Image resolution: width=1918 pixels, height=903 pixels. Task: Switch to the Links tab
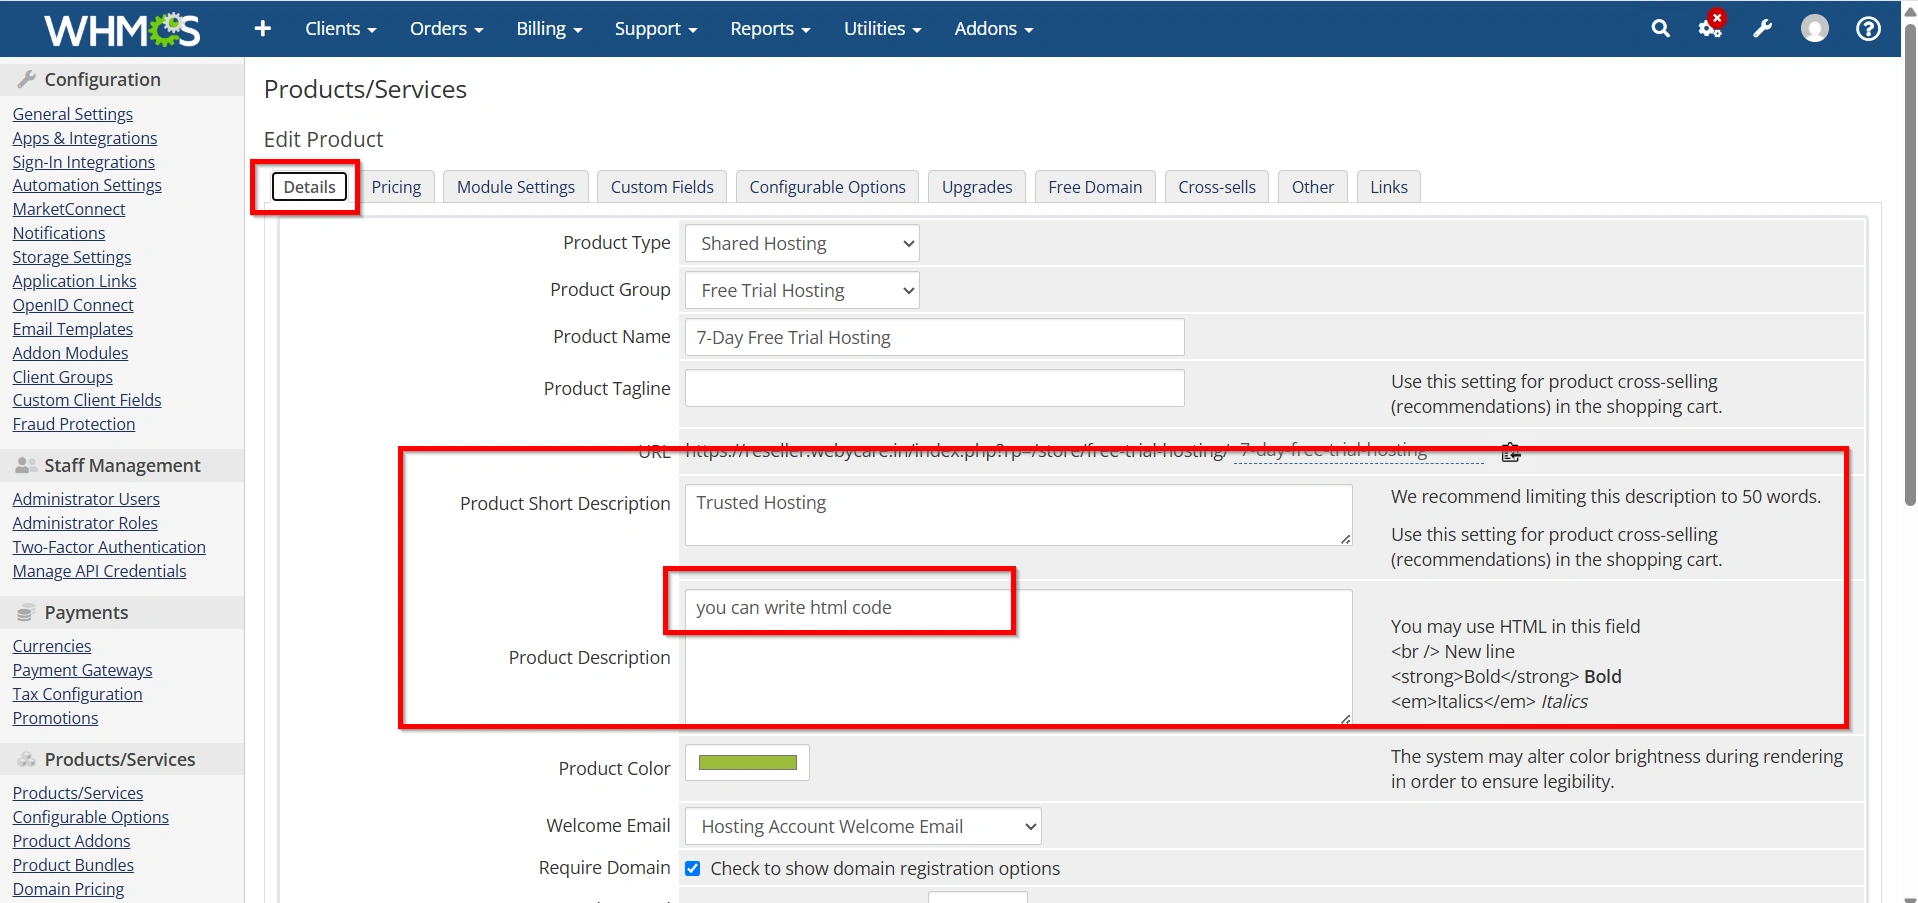click(x=1388, y=187)
